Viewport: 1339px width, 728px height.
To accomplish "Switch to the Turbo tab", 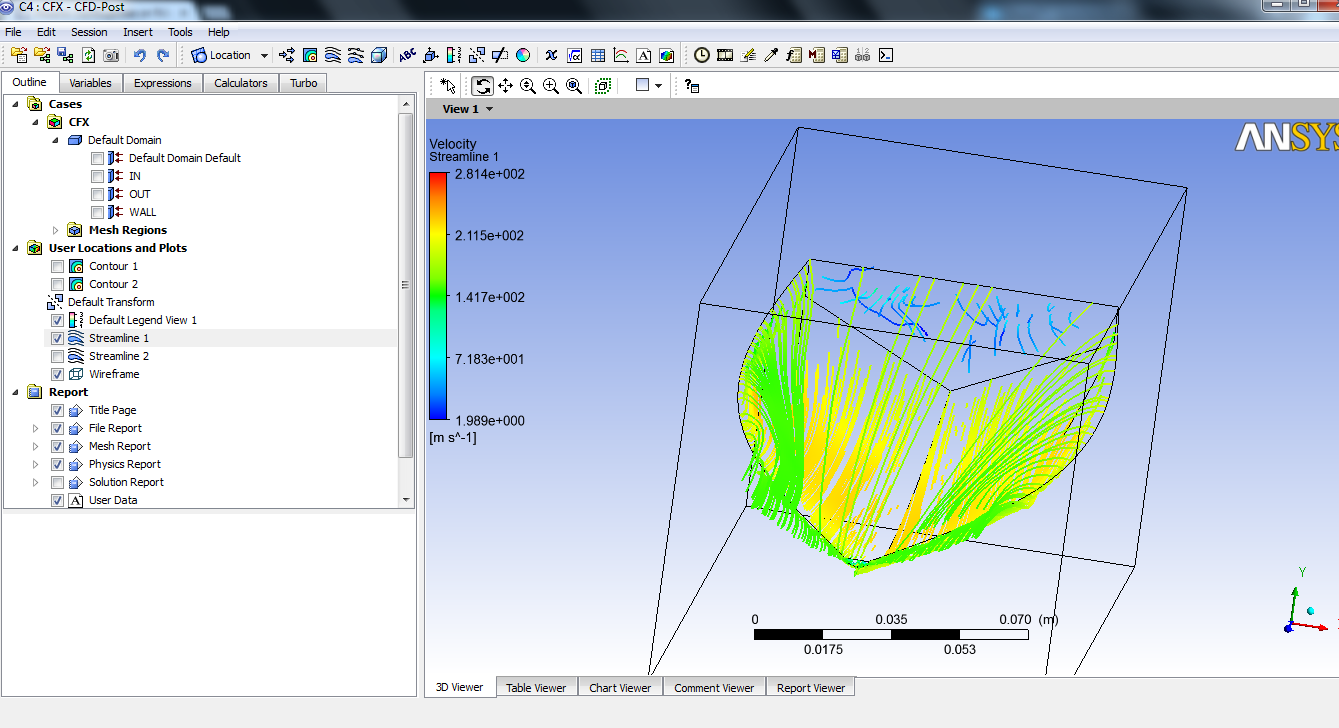I will coord(304,83).
